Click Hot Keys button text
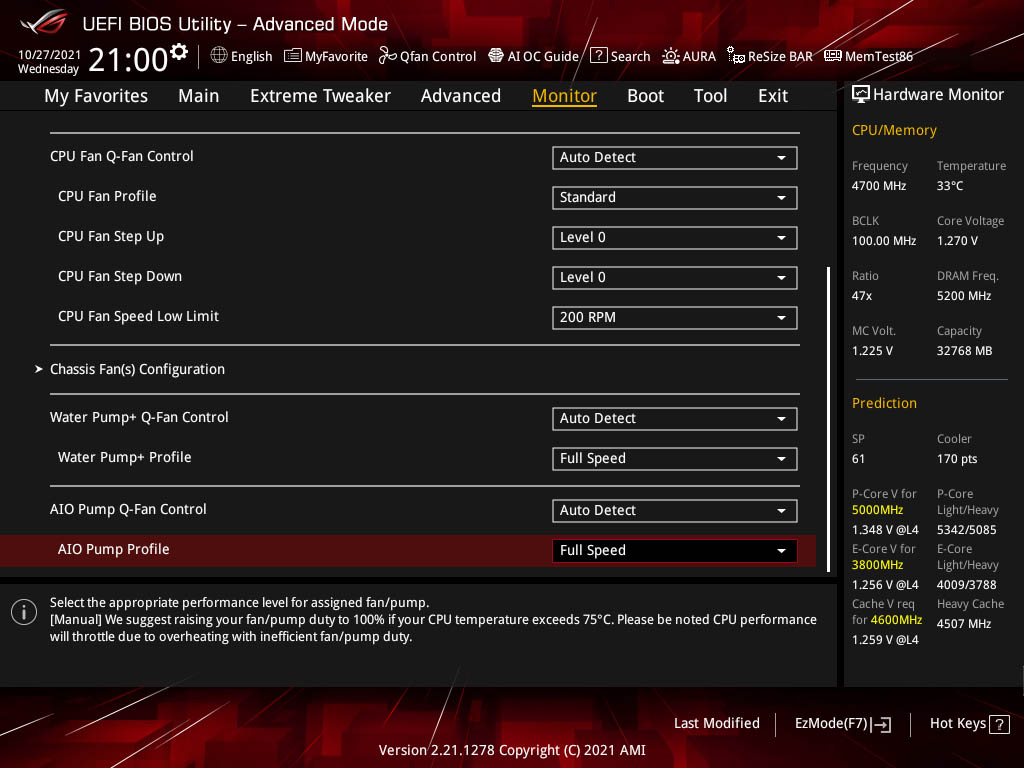The width and height of the screenshot is (1024, 768). (957, 724)
